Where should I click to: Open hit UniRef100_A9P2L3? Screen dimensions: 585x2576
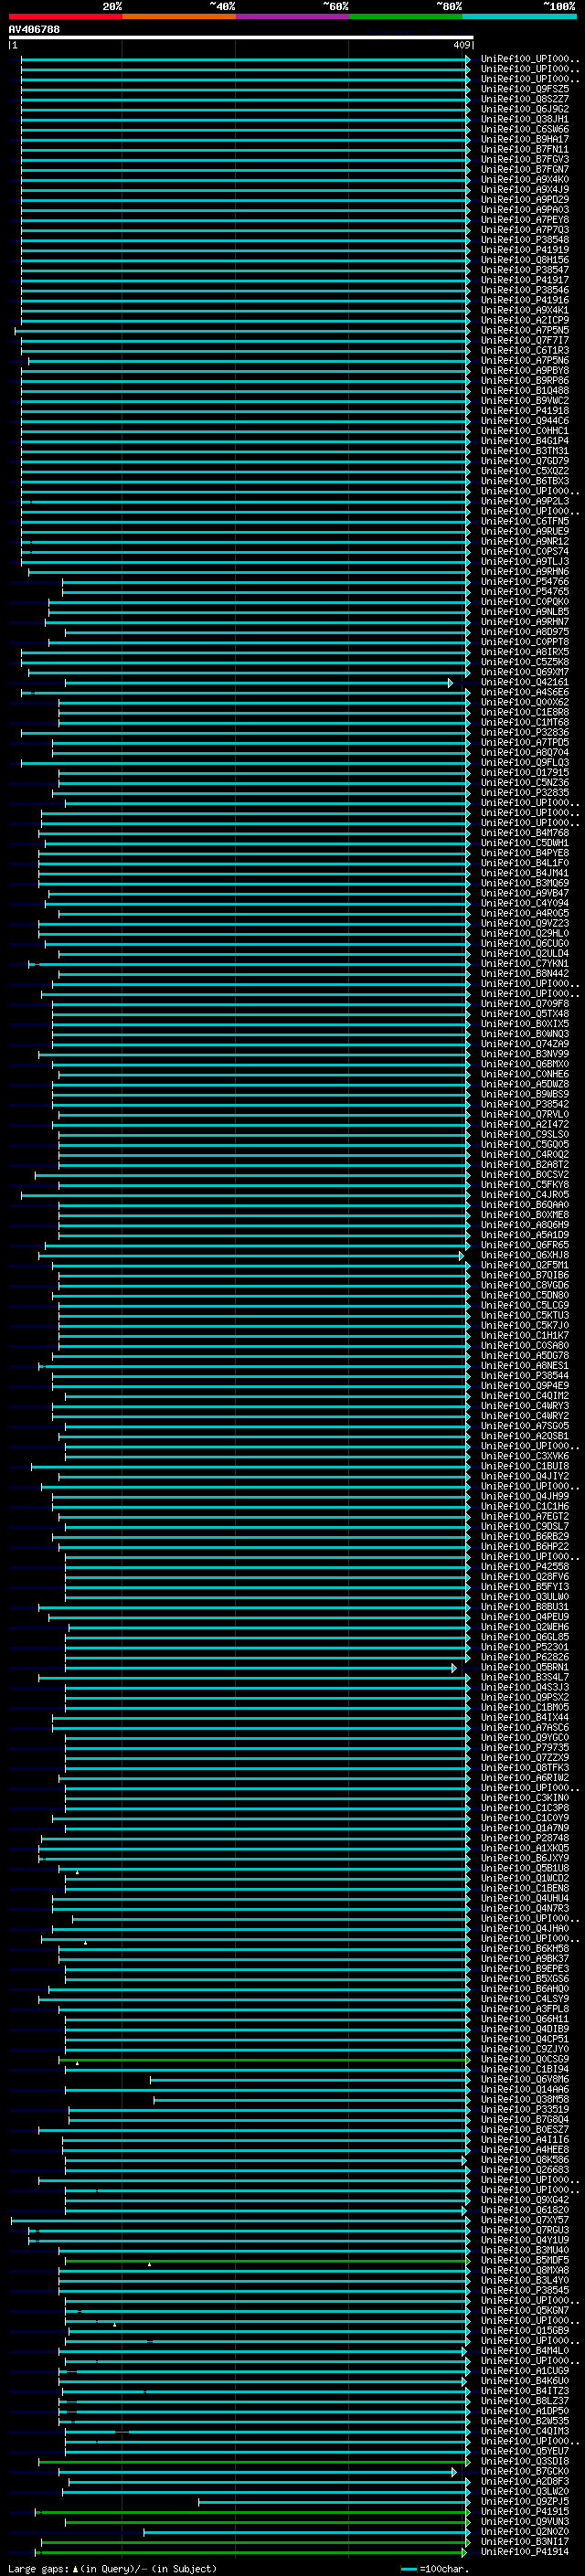coord(525,501)
